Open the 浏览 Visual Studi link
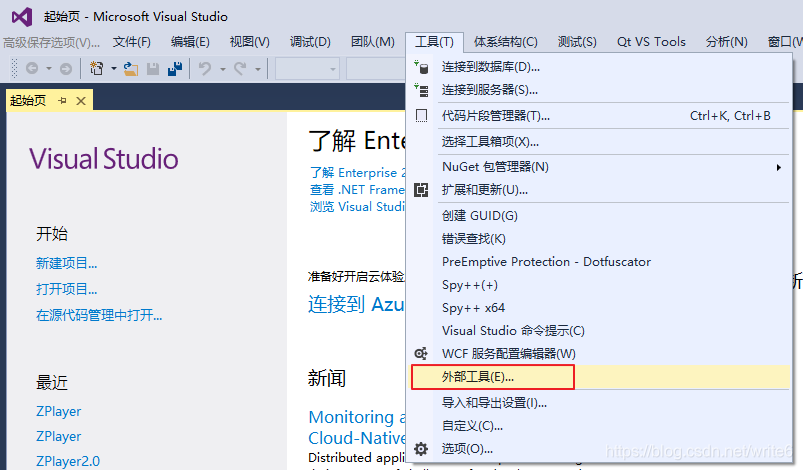The height and width of the screenshot is (470, 803). (357, 207)
